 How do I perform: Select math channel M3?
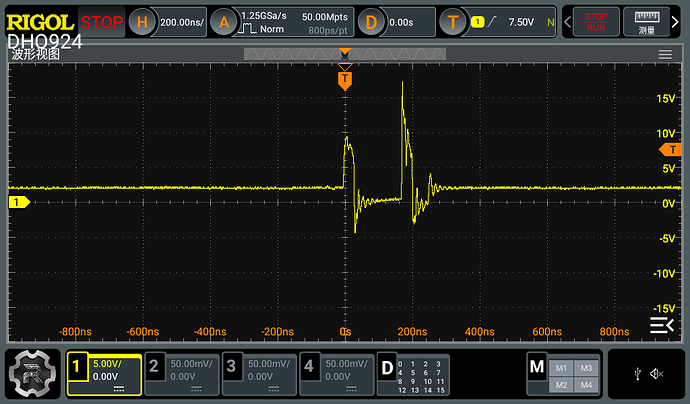[586, 368]
